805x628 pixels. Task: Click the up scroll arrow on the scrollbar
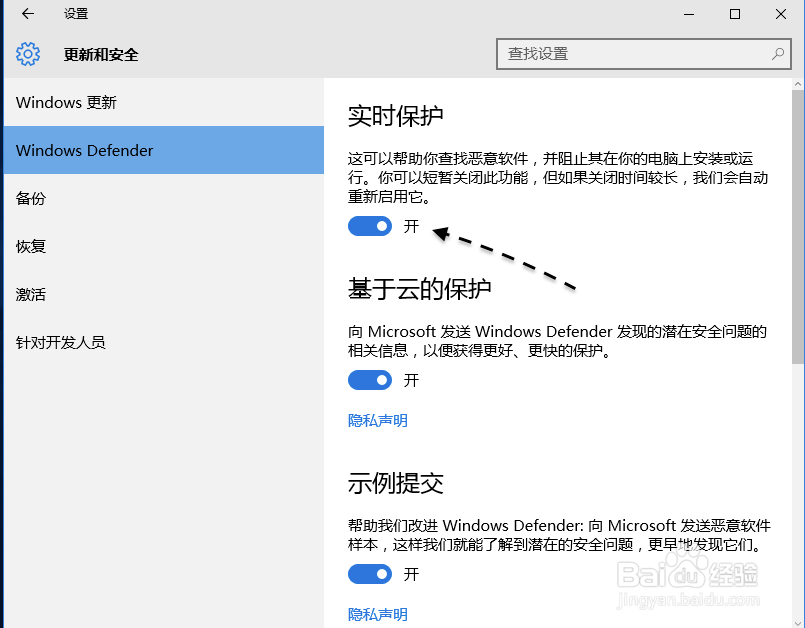tap(797, 86)
